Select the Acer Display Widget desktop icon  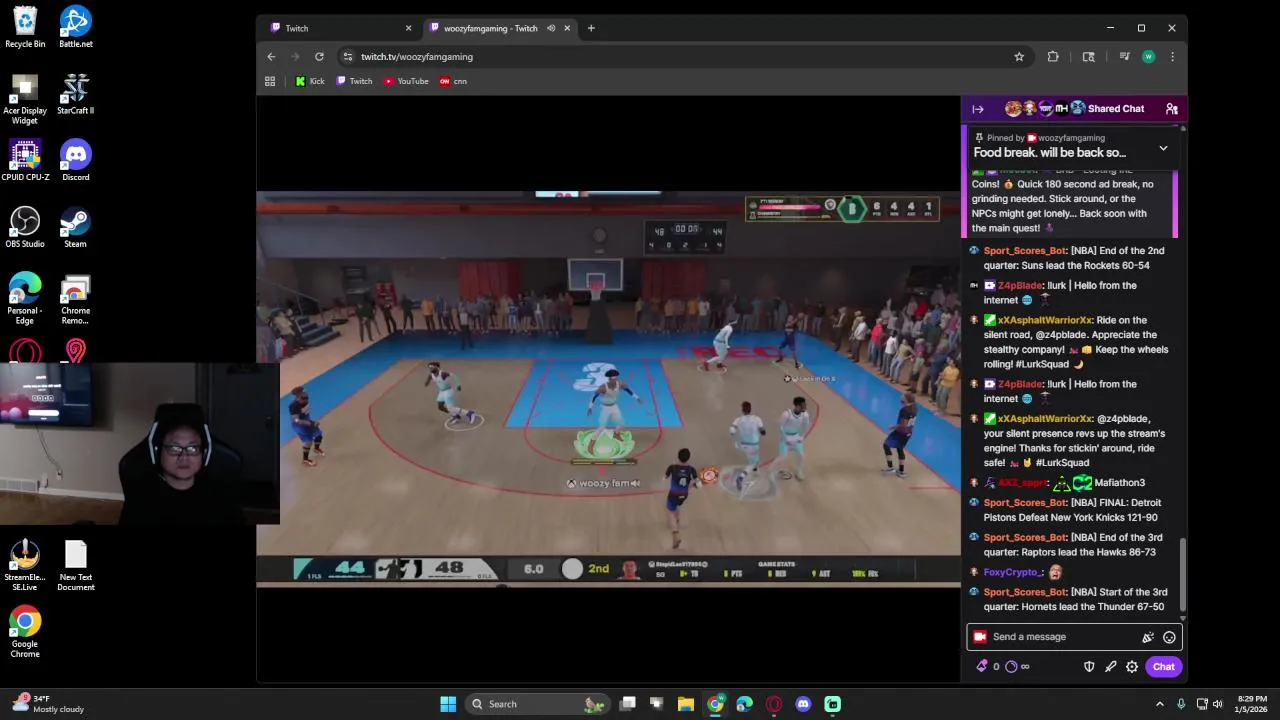point(25,100)
